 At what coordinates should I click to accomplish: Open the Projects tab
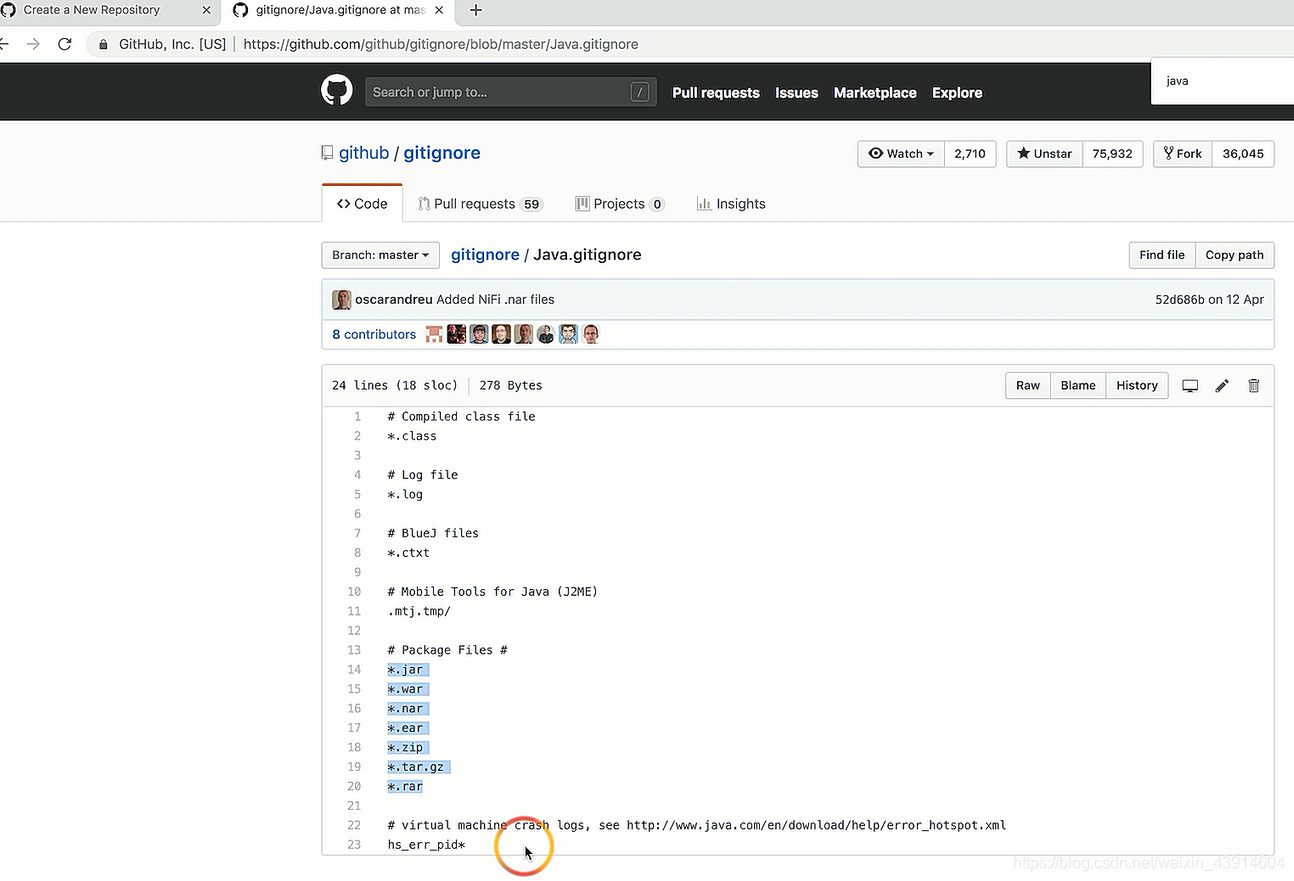point(620,204)
